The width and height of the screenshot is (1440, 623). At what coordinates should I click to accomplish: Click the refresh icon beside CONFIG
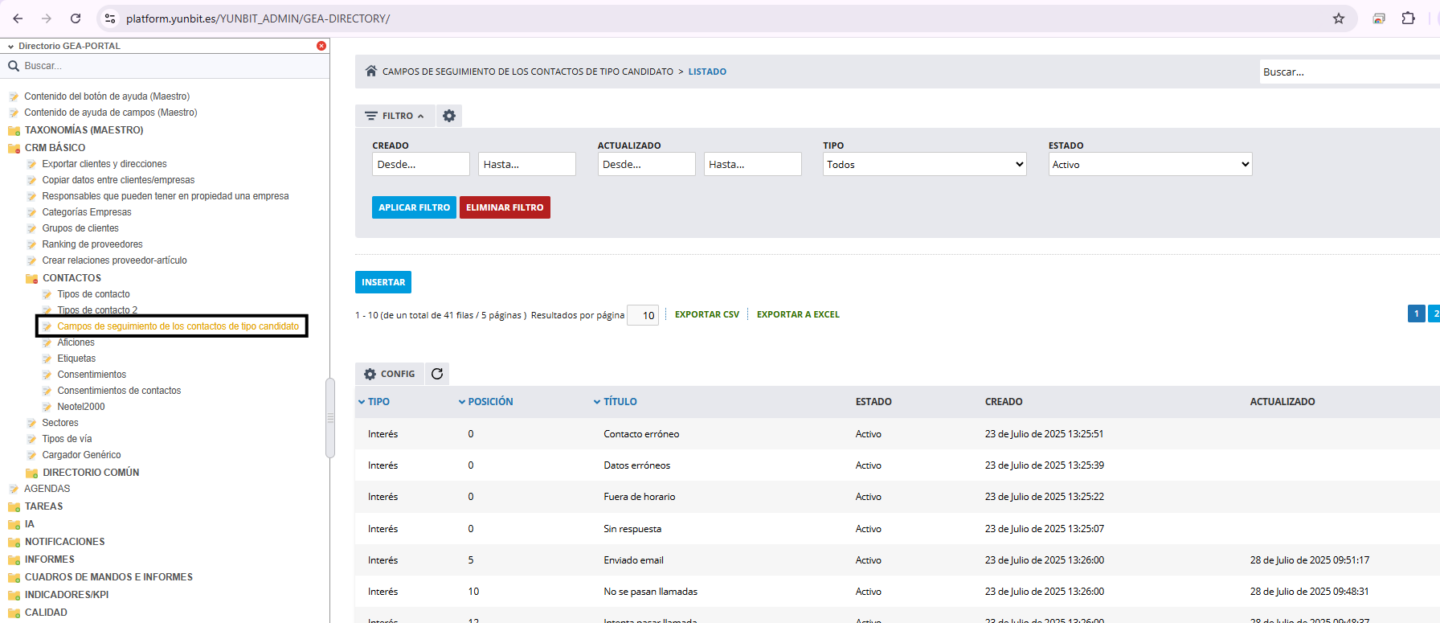click(437, 374)
